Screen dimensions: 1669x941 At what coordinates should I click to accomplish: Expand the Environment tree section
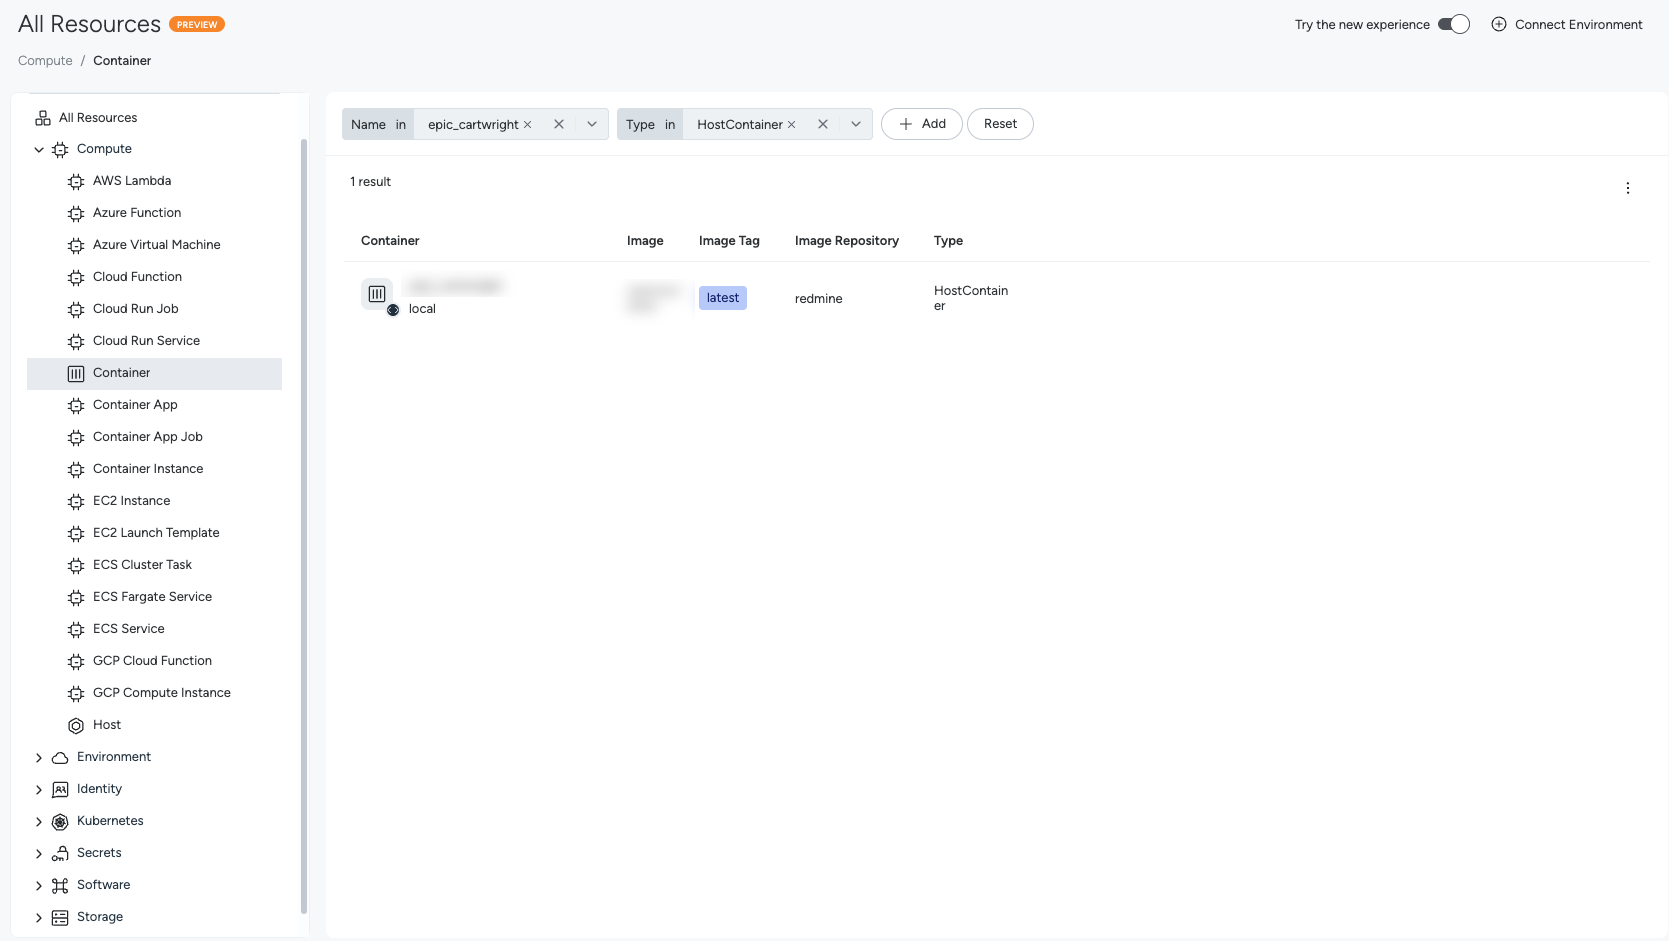point(39,757)
